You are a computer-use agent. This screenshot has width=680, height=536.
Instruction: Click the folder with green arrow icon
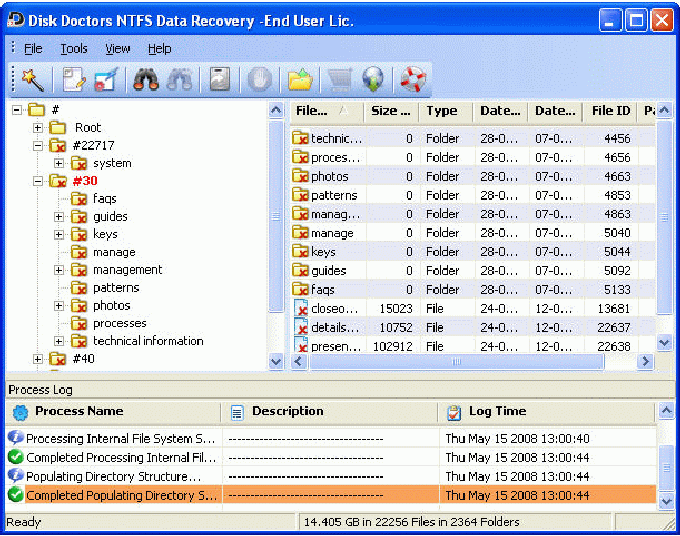(x=300, y=79)
